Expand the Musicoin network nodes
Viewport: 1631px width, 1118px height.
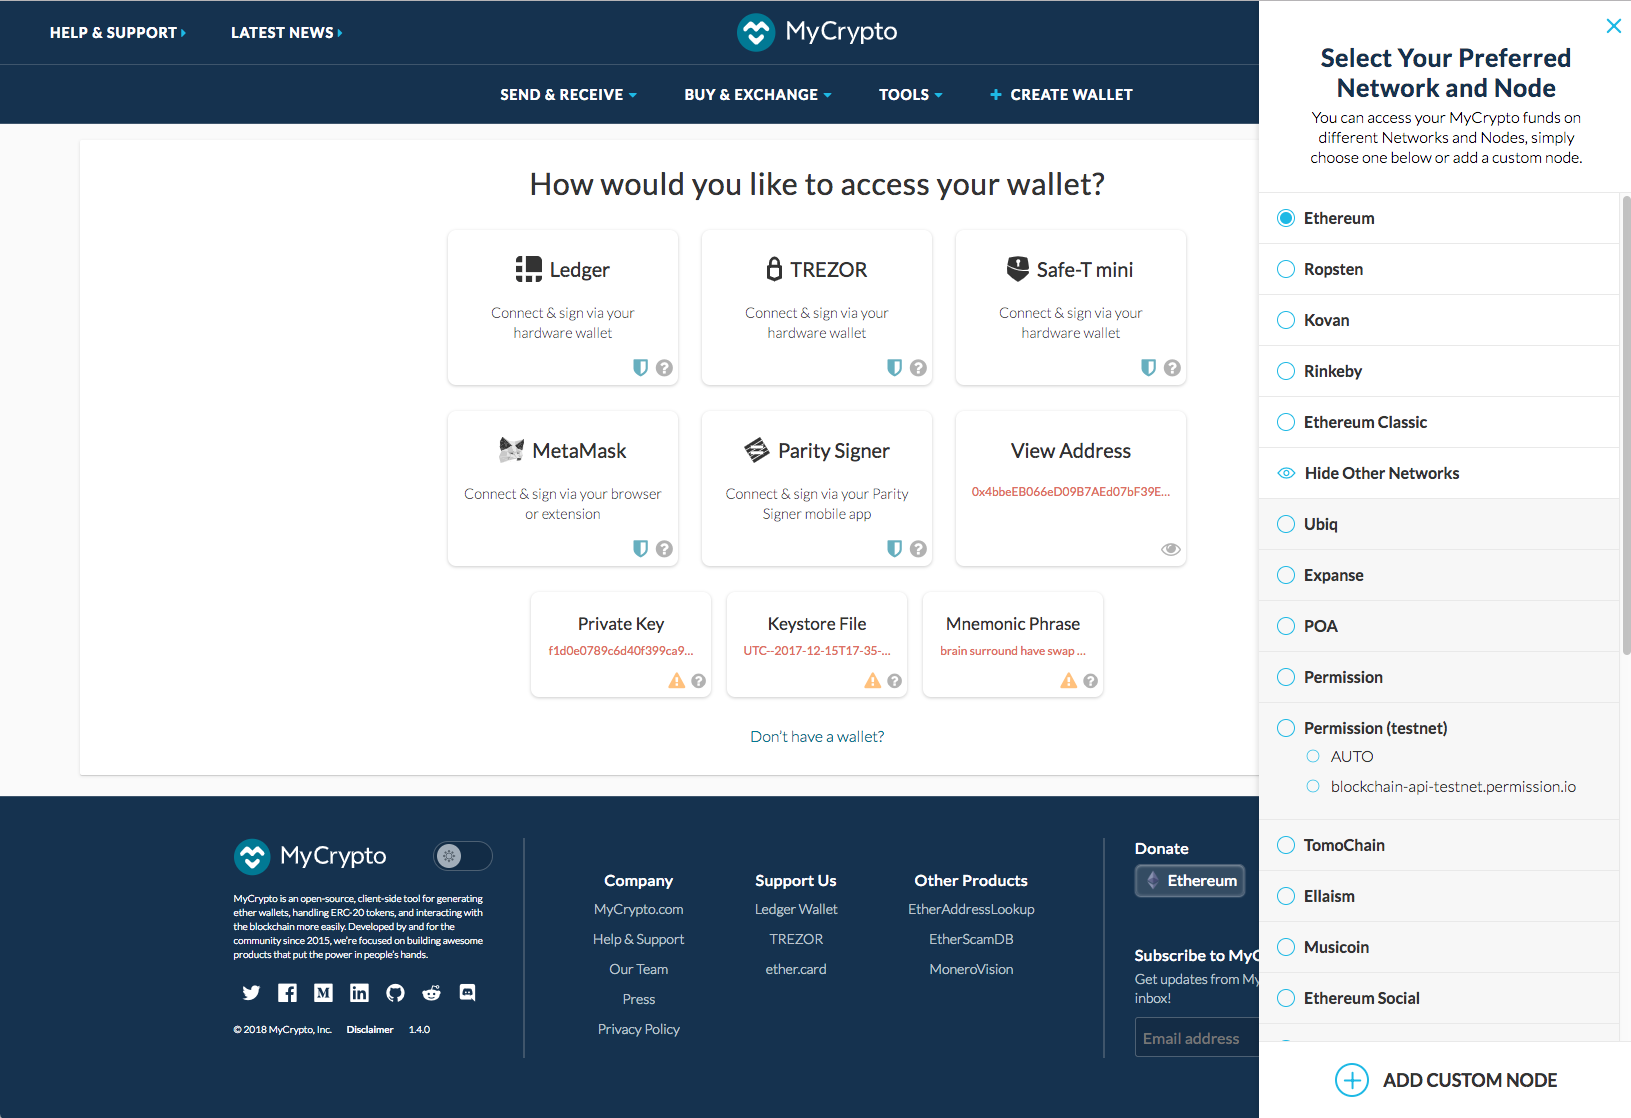pos(1438,947)
